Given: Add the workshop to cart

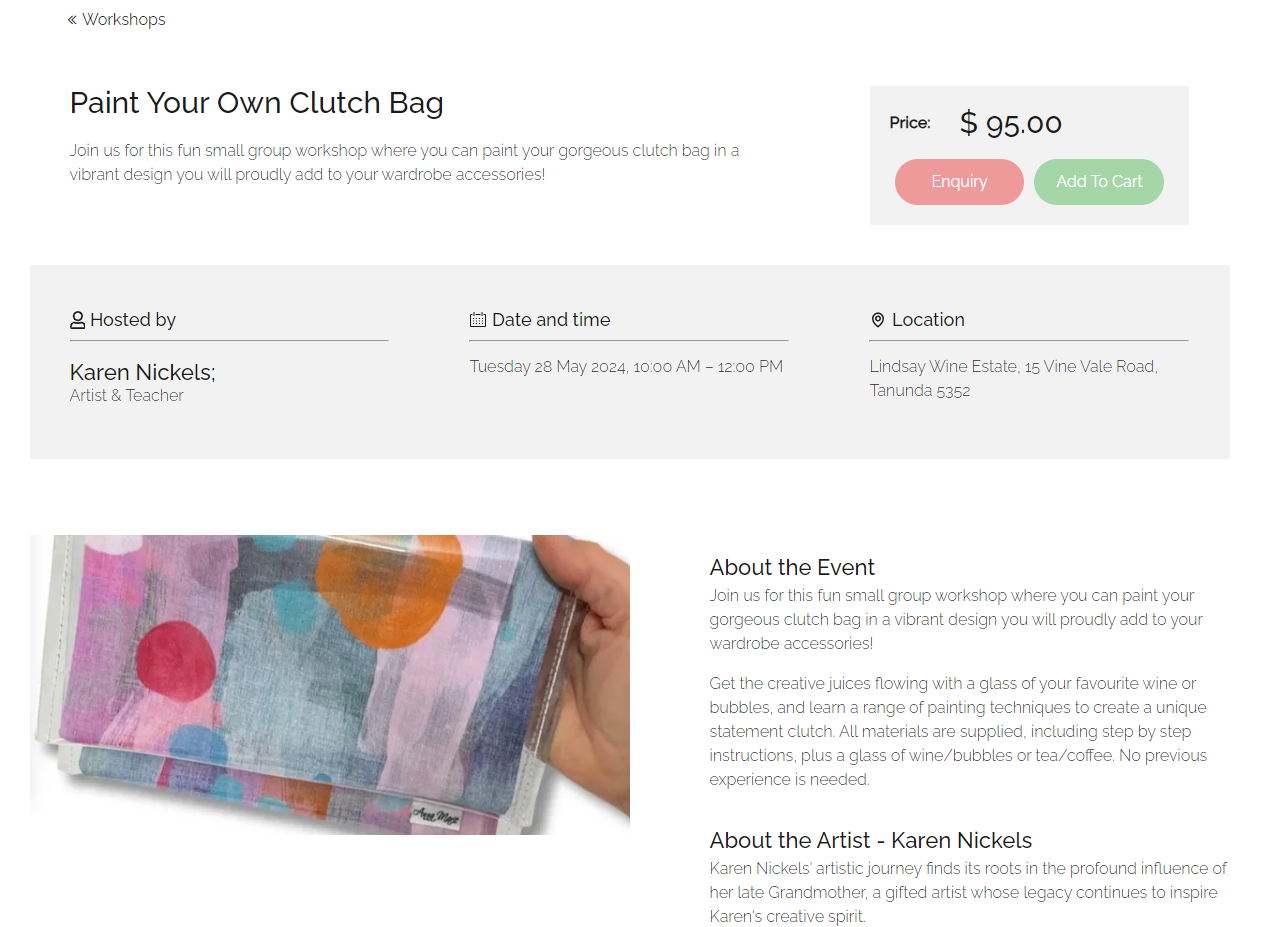Looking at the screenshot, I should [1099, 182].
